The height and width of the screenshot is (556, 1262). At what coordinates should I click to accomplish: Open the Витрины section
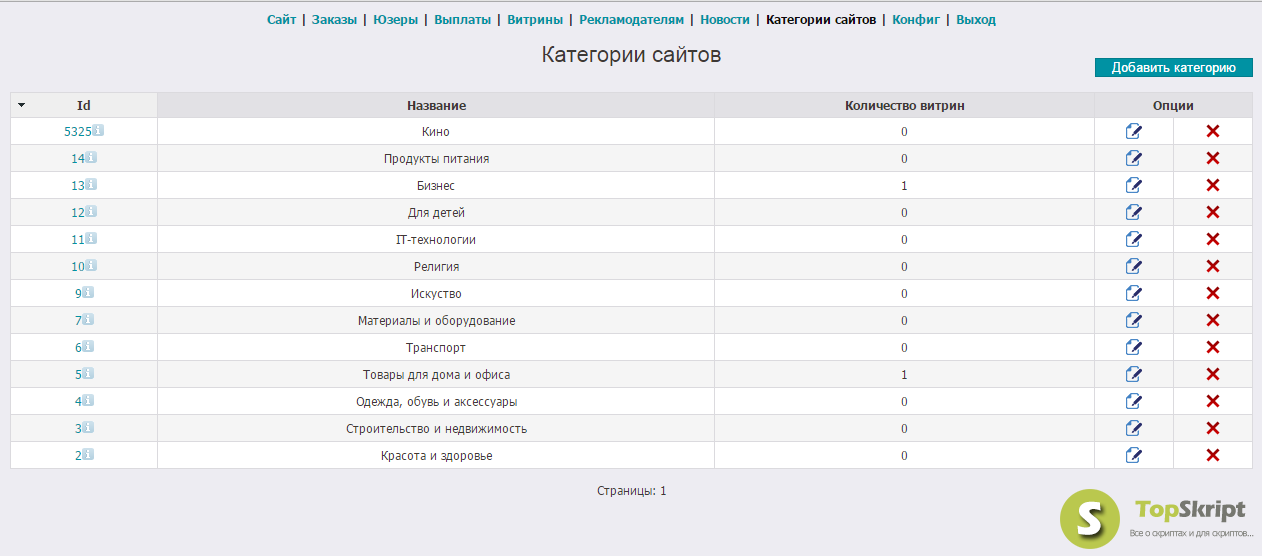pos(535,19)
